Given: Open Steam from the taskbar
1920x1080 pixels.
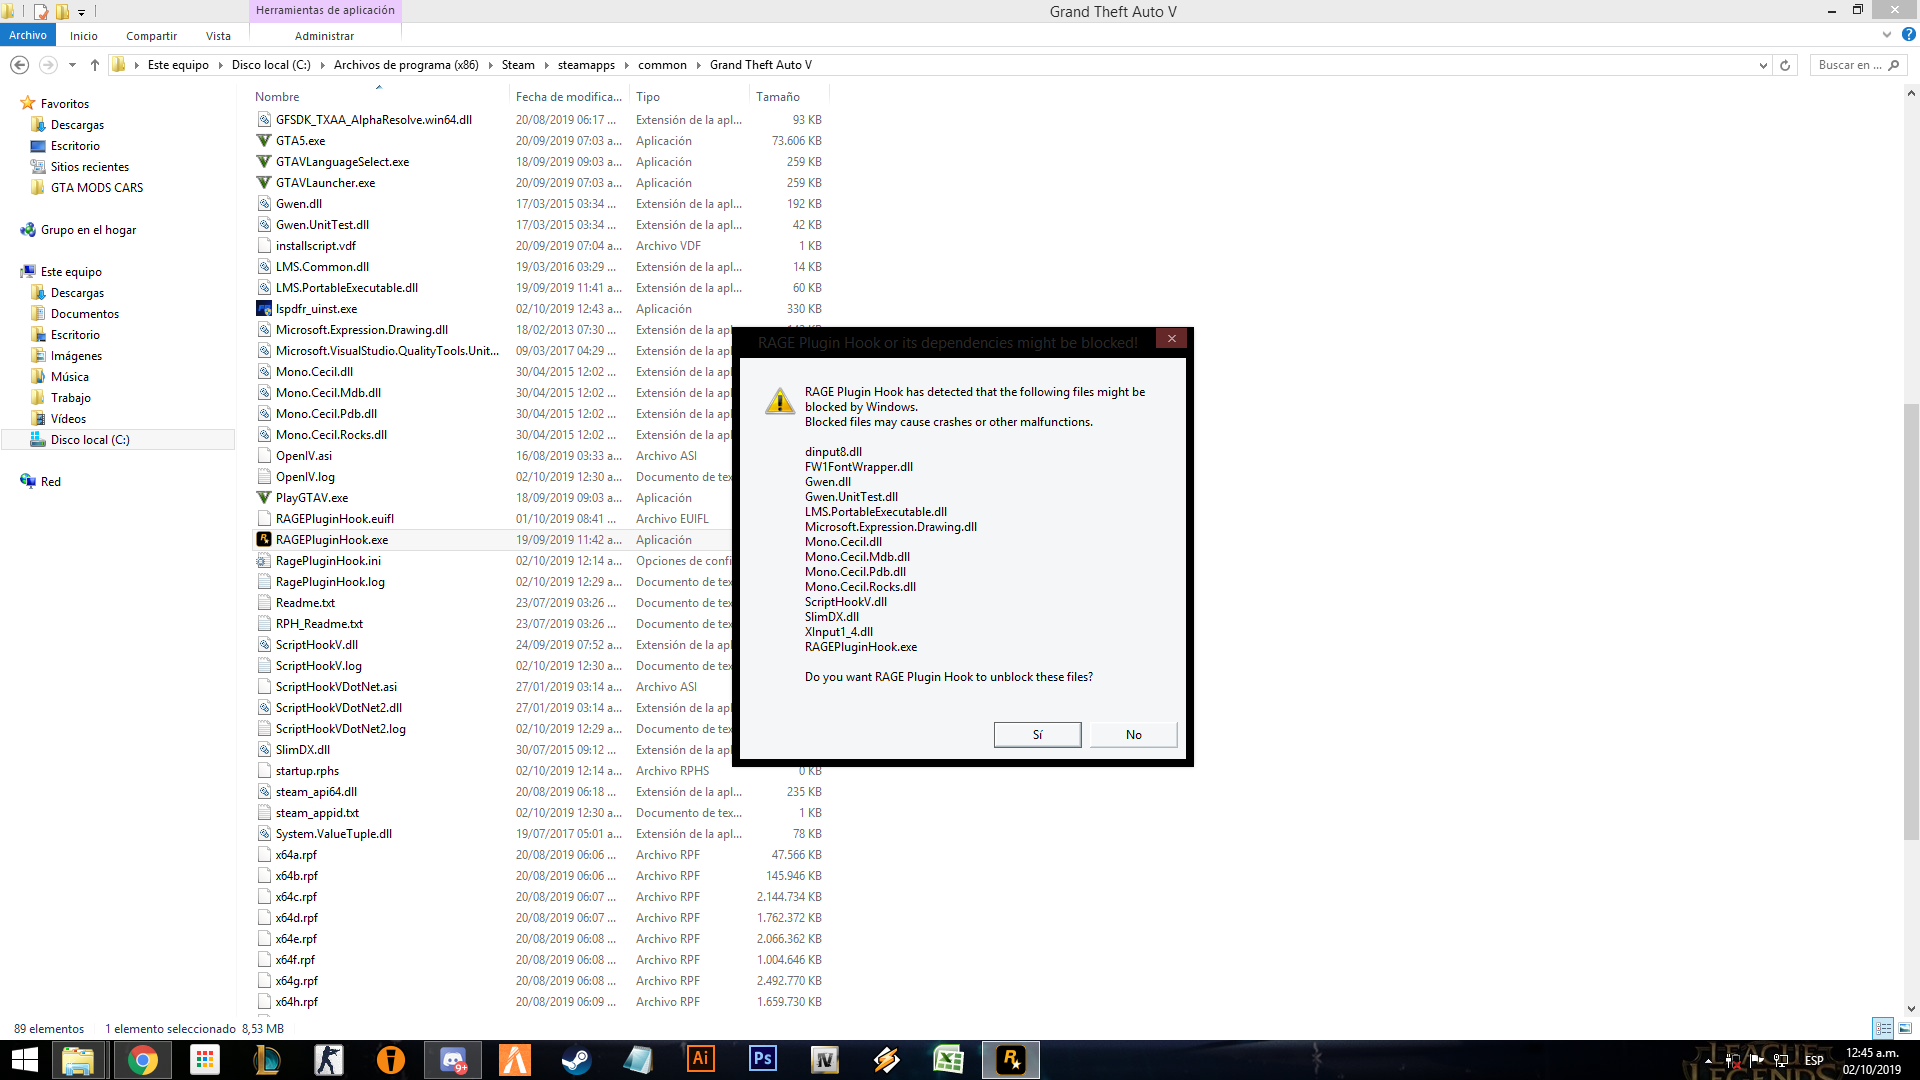Looking at the screenshot, I should coord(576,1060).
